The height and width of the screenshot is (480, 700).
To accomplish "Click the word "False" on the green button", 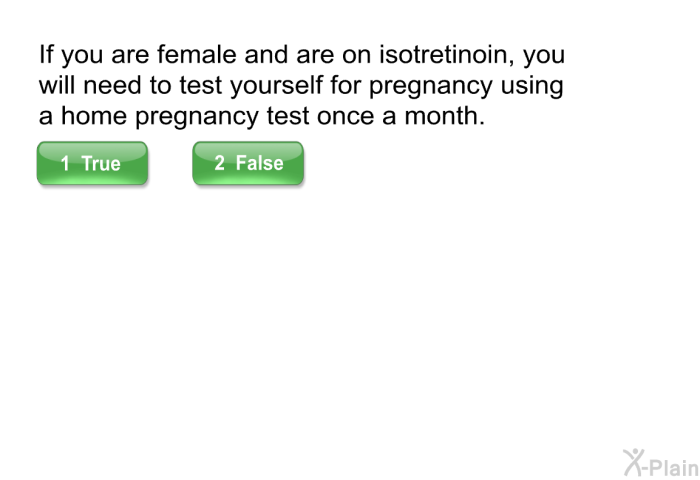I will pyautogui.click(x=259, y=163).
